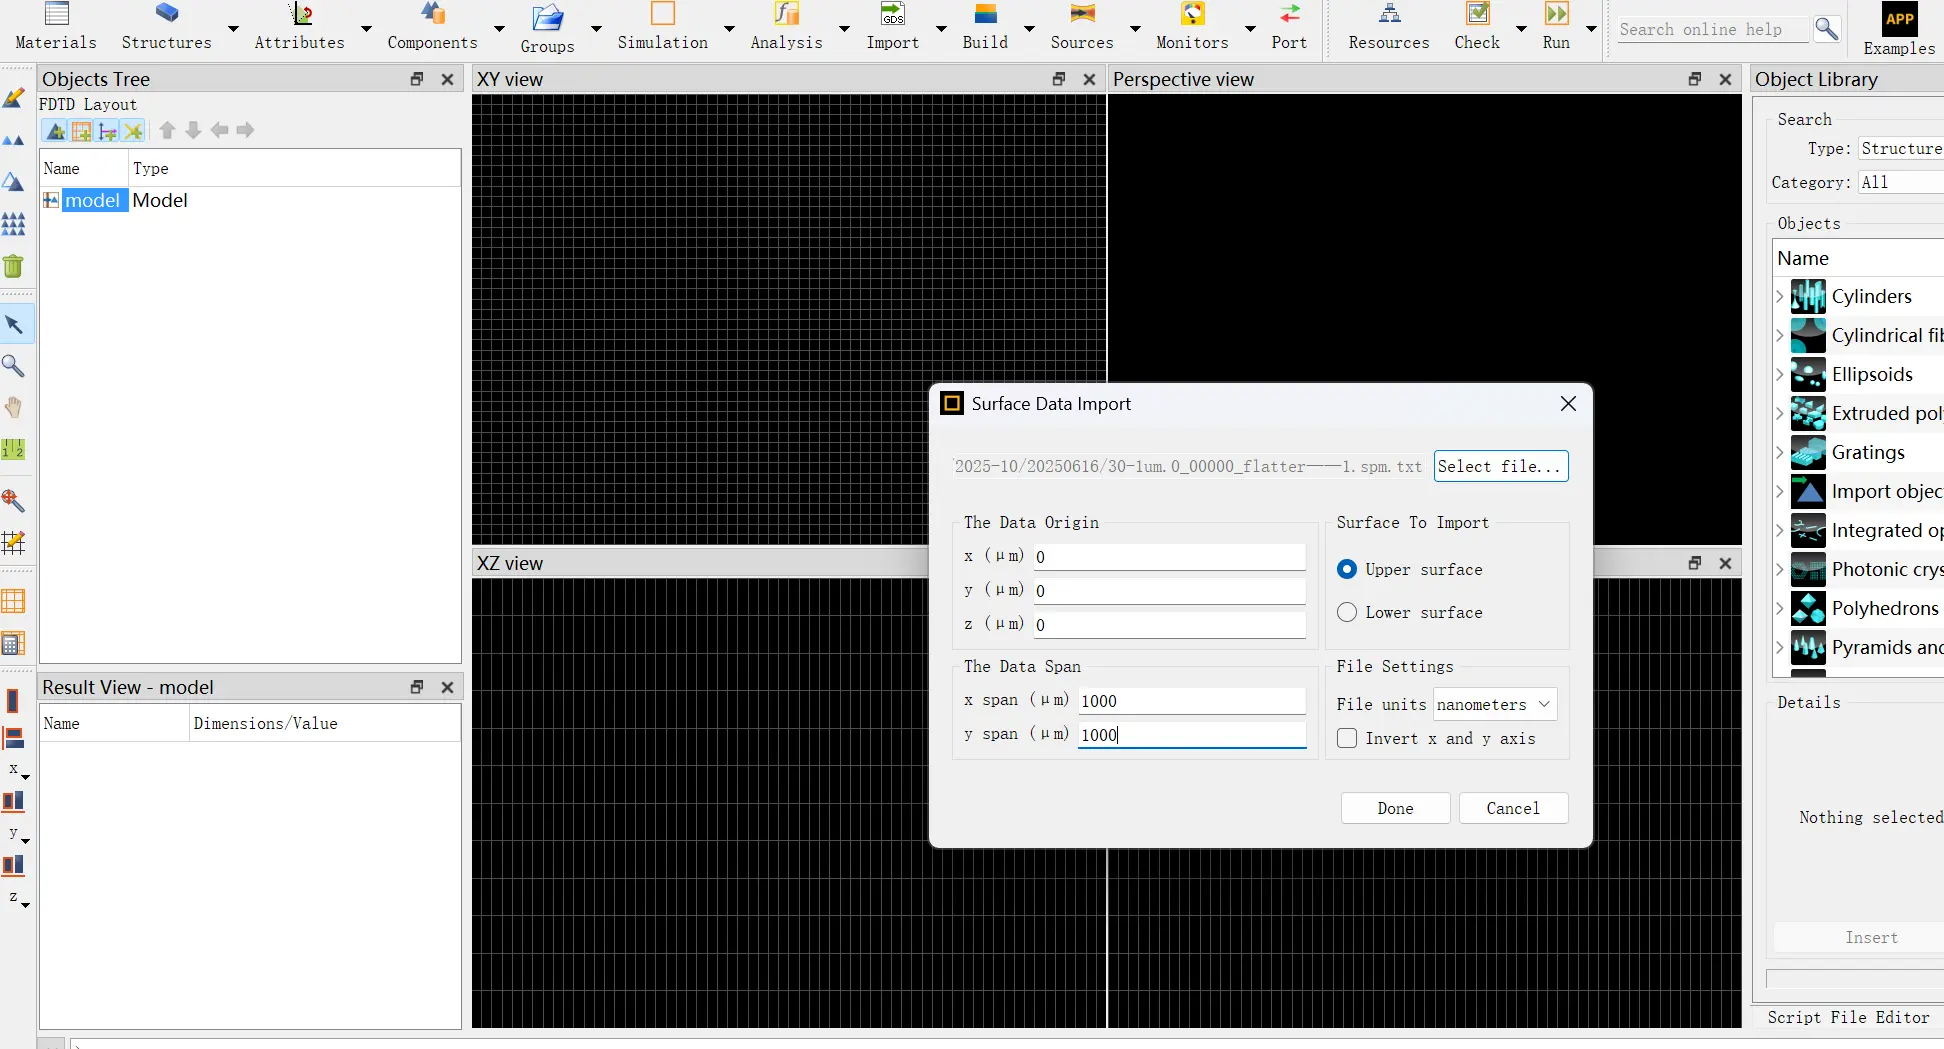
Task: Expand the model node in Objects Tree
Action: point(50,200)
